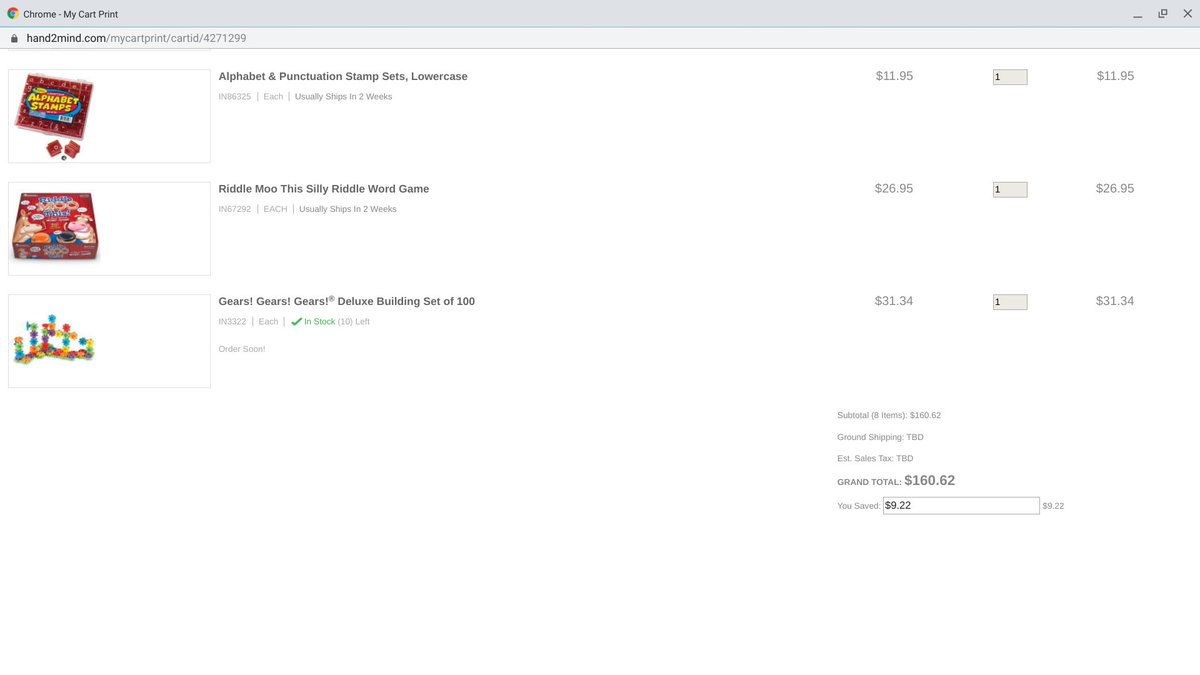The image size is (1200, 675).
Task: Click the Riddle Moo game box thumbnail
Action: (x=108, y=228)
